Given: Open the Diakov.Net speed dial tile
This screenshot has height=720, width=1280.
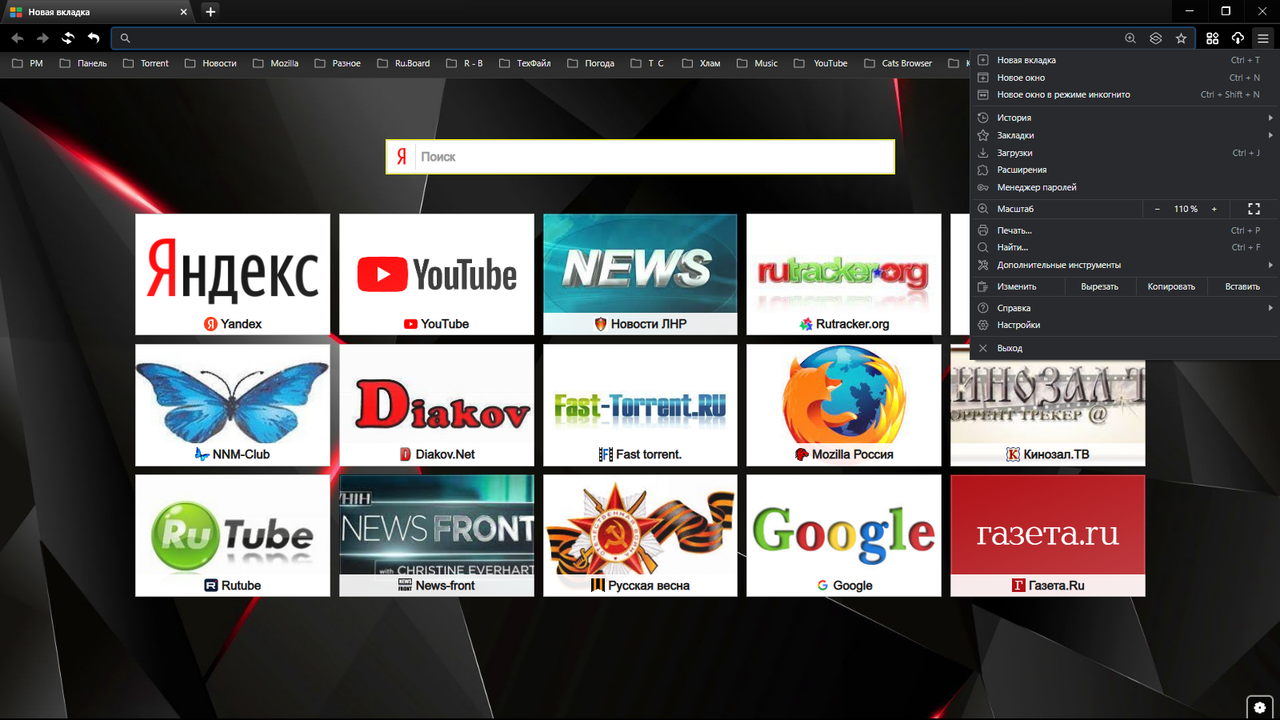Looking at the screenshot, I should [436, 405].
